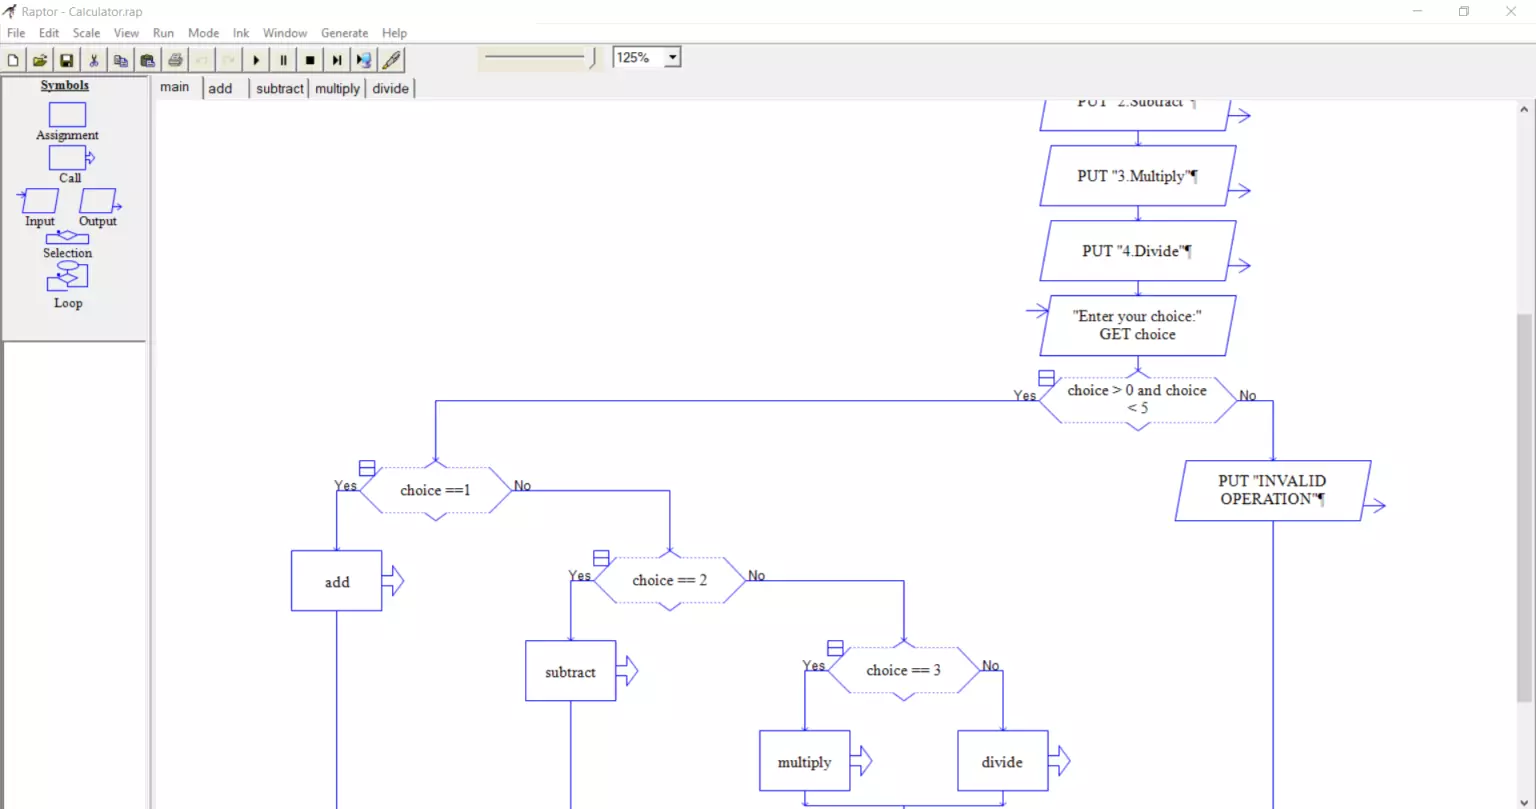
Task: Open the divide subchart tab
Action: coord(391,88)
